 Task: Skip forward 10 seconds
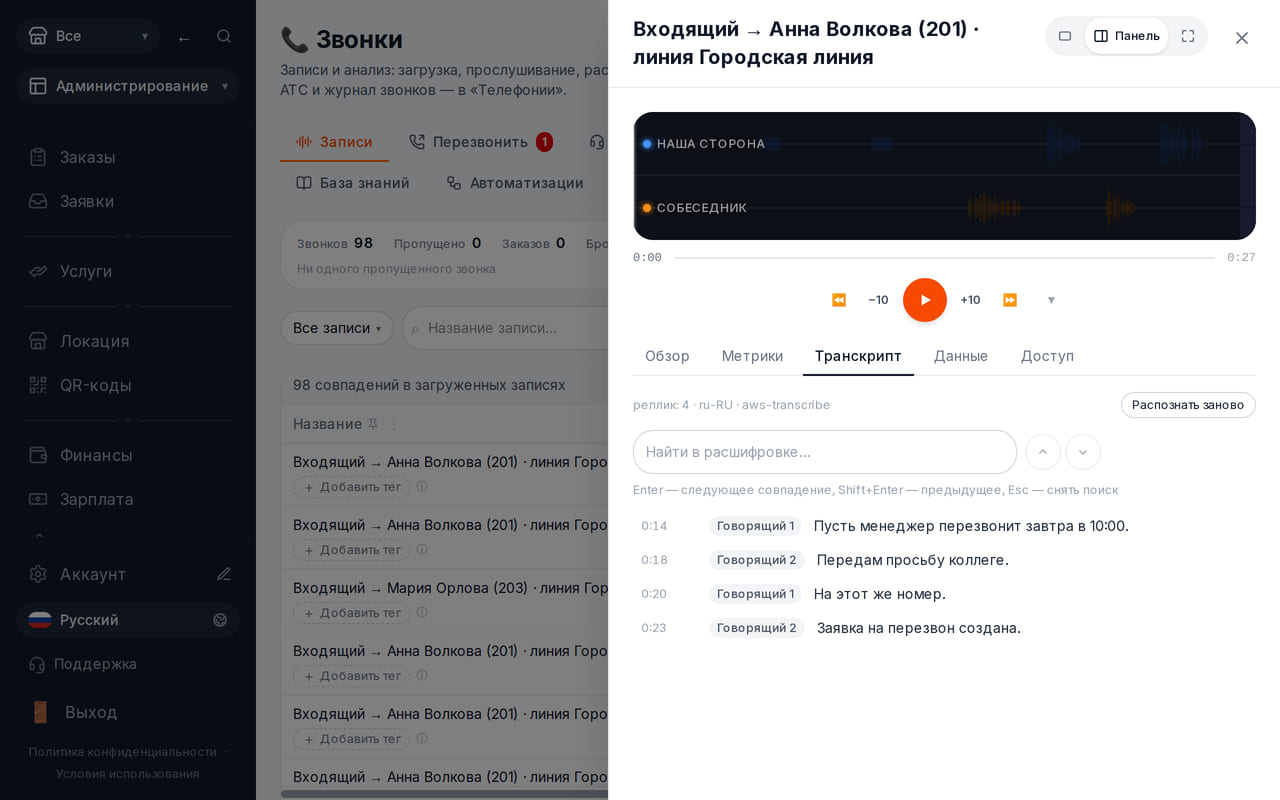pos(970,300)
